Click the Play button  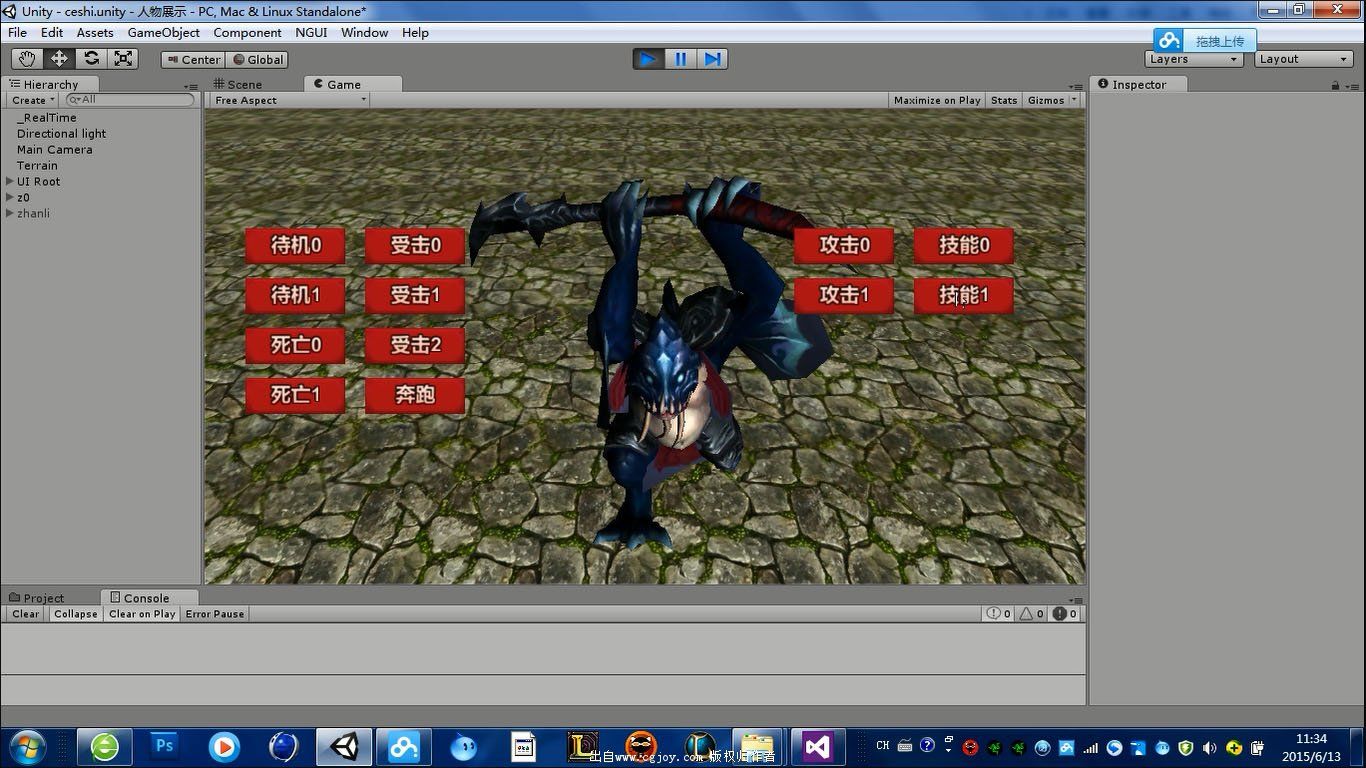pyautogui.click(x=648, y=59)
